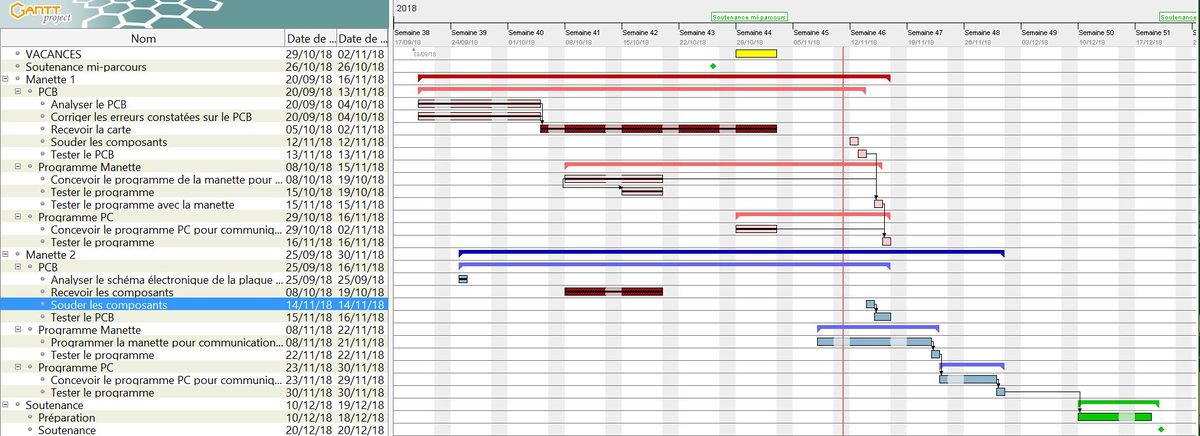Click the dark red Recevoir la carte bar

coord(658,128)
